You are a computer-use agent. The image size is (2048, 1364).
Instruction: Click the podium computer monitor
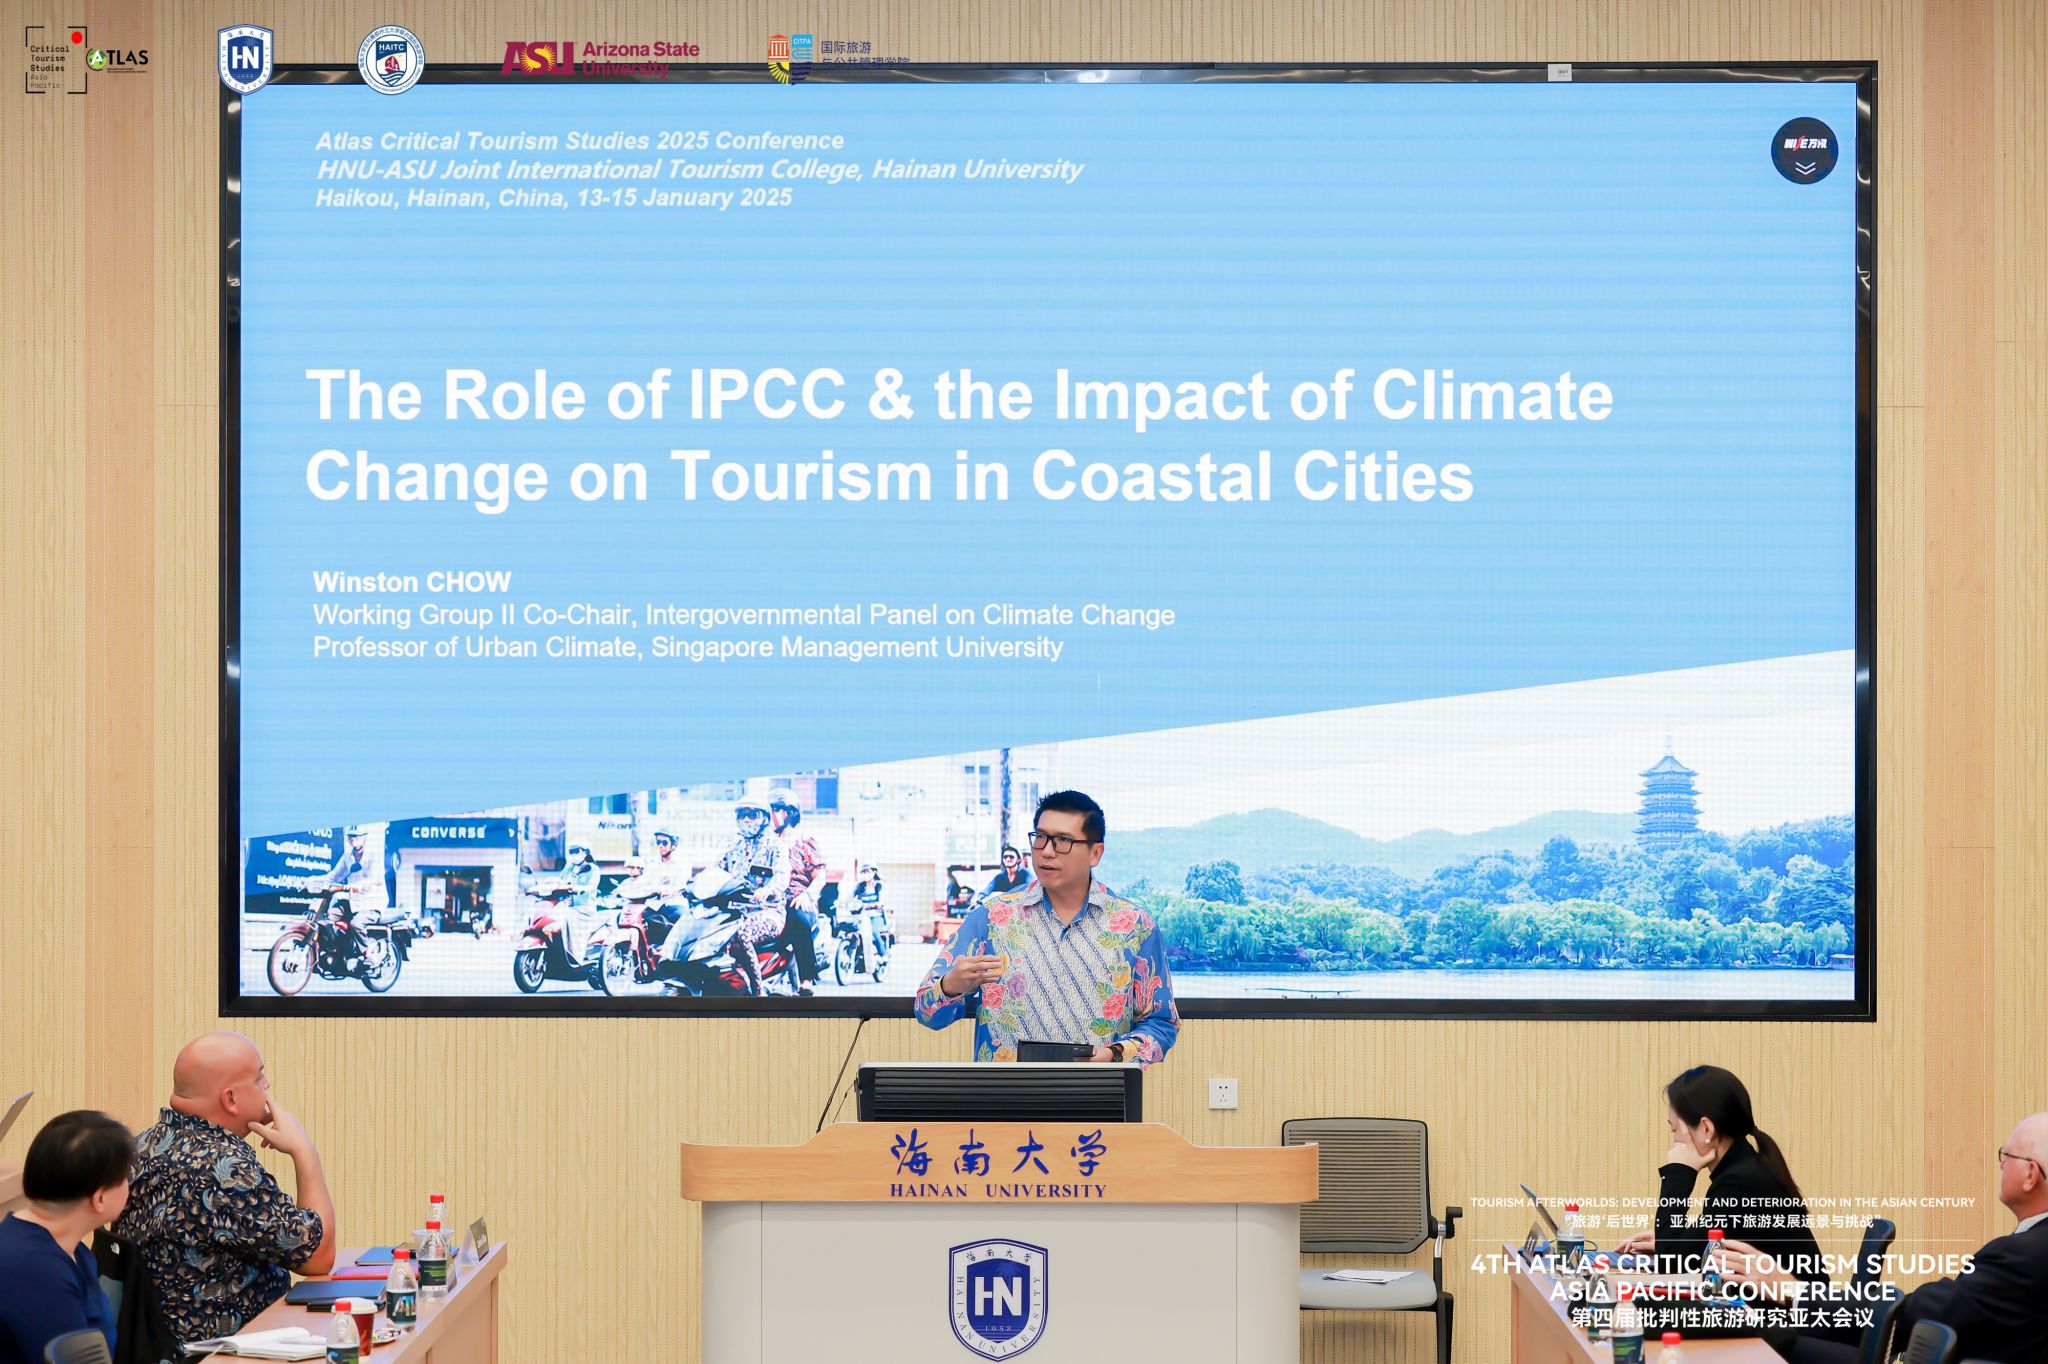tap(998, 1093)
